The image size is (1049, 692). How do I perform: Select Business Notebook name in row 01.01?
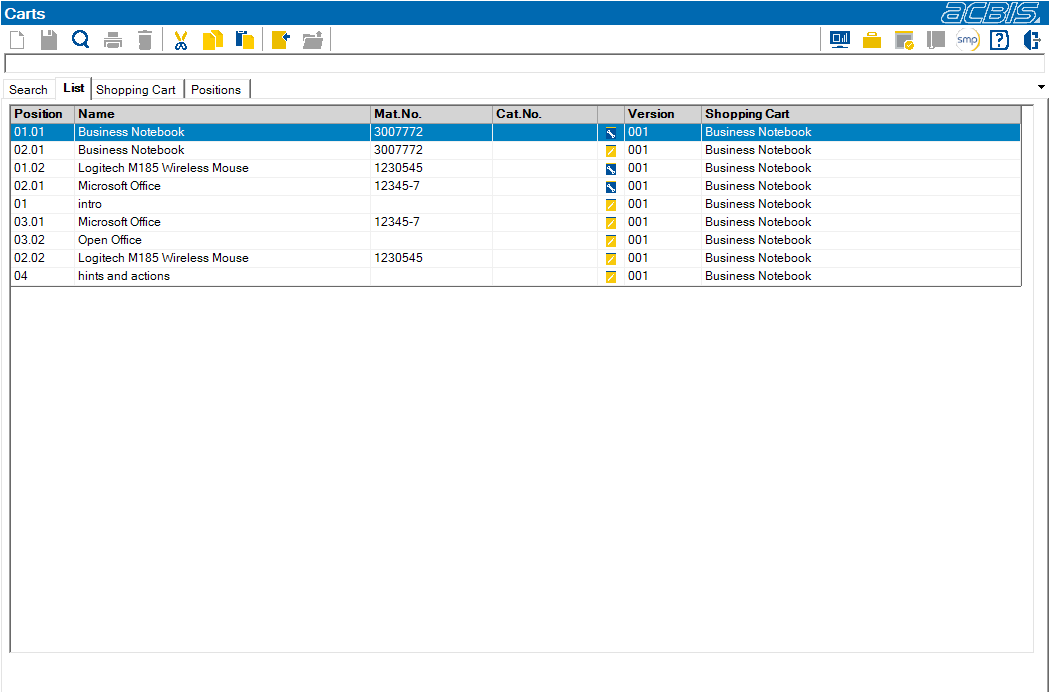point(131,132)
